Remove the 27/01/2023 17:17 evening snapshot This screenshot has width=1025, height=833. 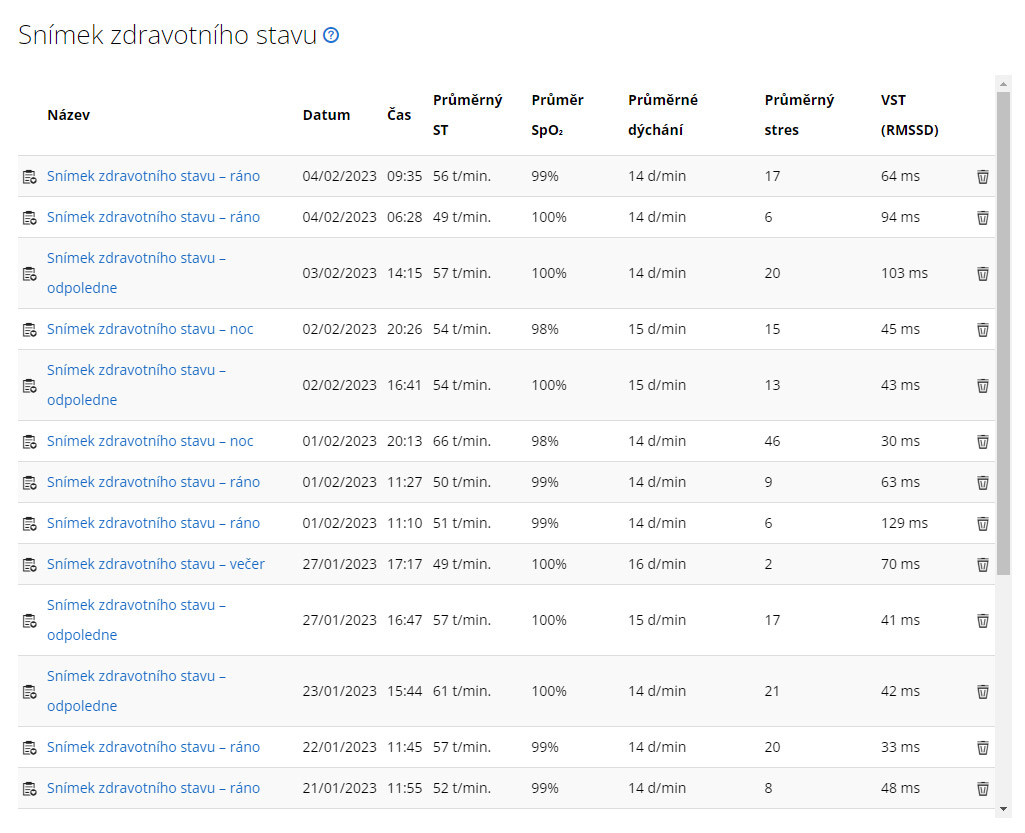(982, 564)
